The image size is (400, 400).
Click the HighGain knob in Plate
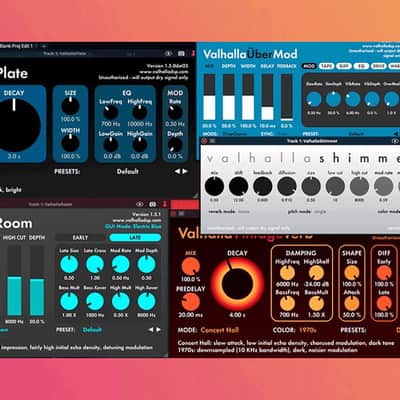pos(140,144)
